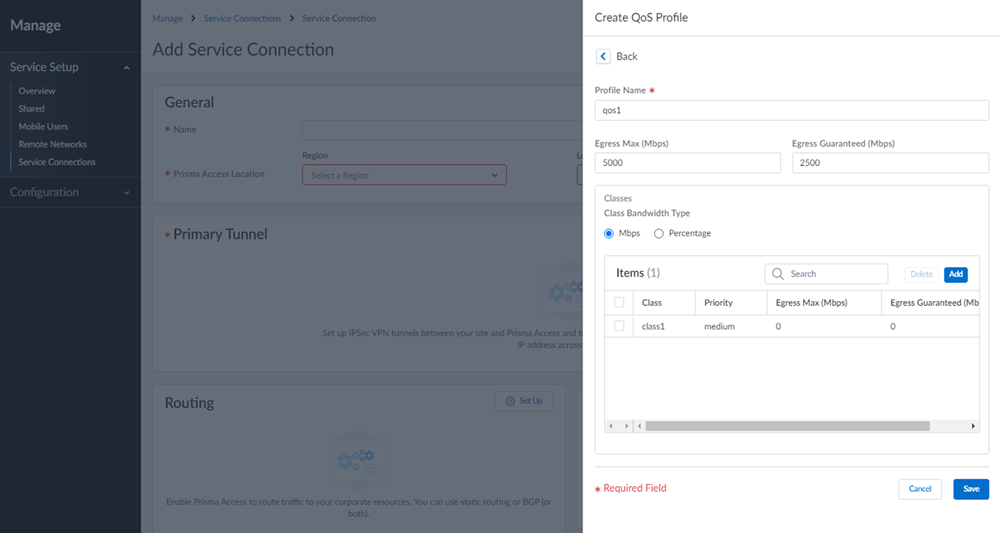Go to Mobile Users page
The width and height of the screenshot is (1000, 533).
click(x=43, y=127)
